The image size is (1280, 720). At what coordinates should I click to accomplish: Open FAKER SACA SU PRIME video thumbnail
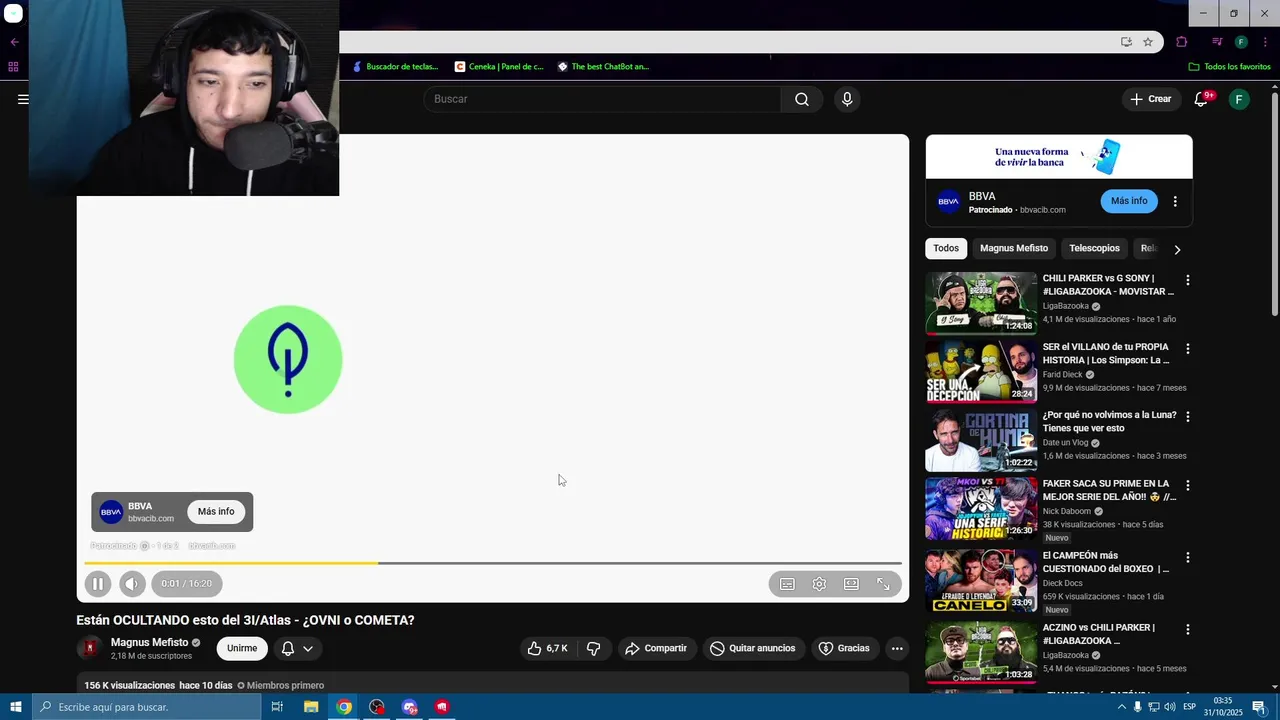click(981, 508)
